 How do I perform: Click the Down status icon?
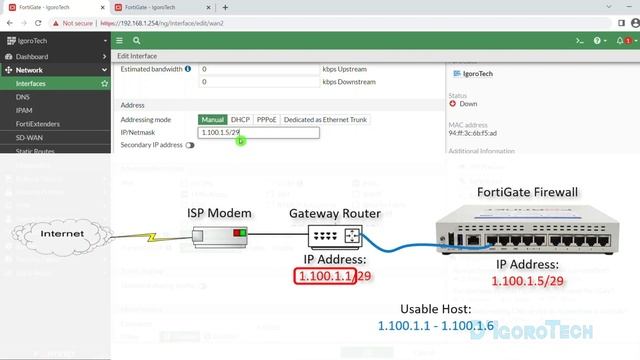tap(452, 104)
